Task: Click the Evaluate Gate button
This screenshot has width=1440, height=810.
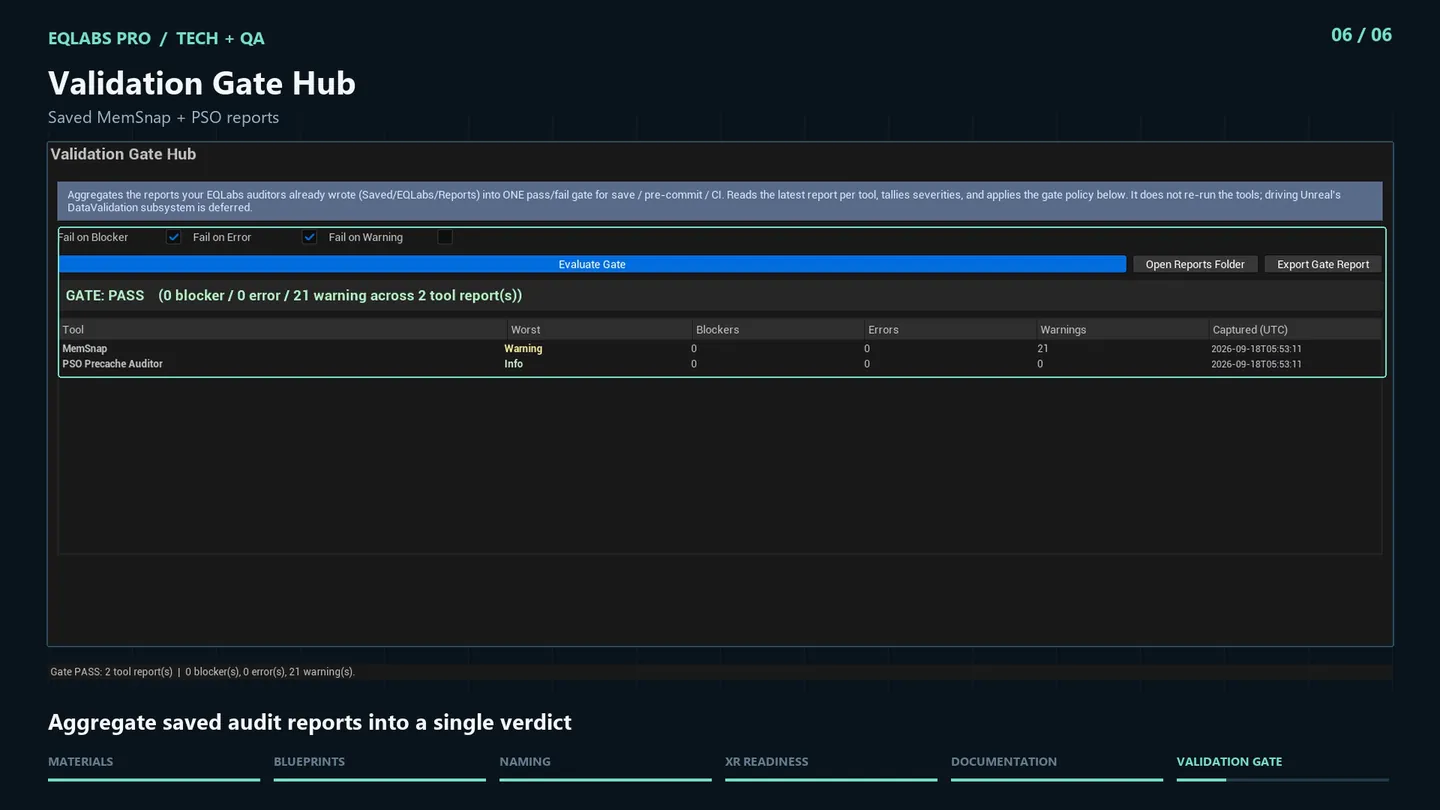Action: [x=592, y=264]
